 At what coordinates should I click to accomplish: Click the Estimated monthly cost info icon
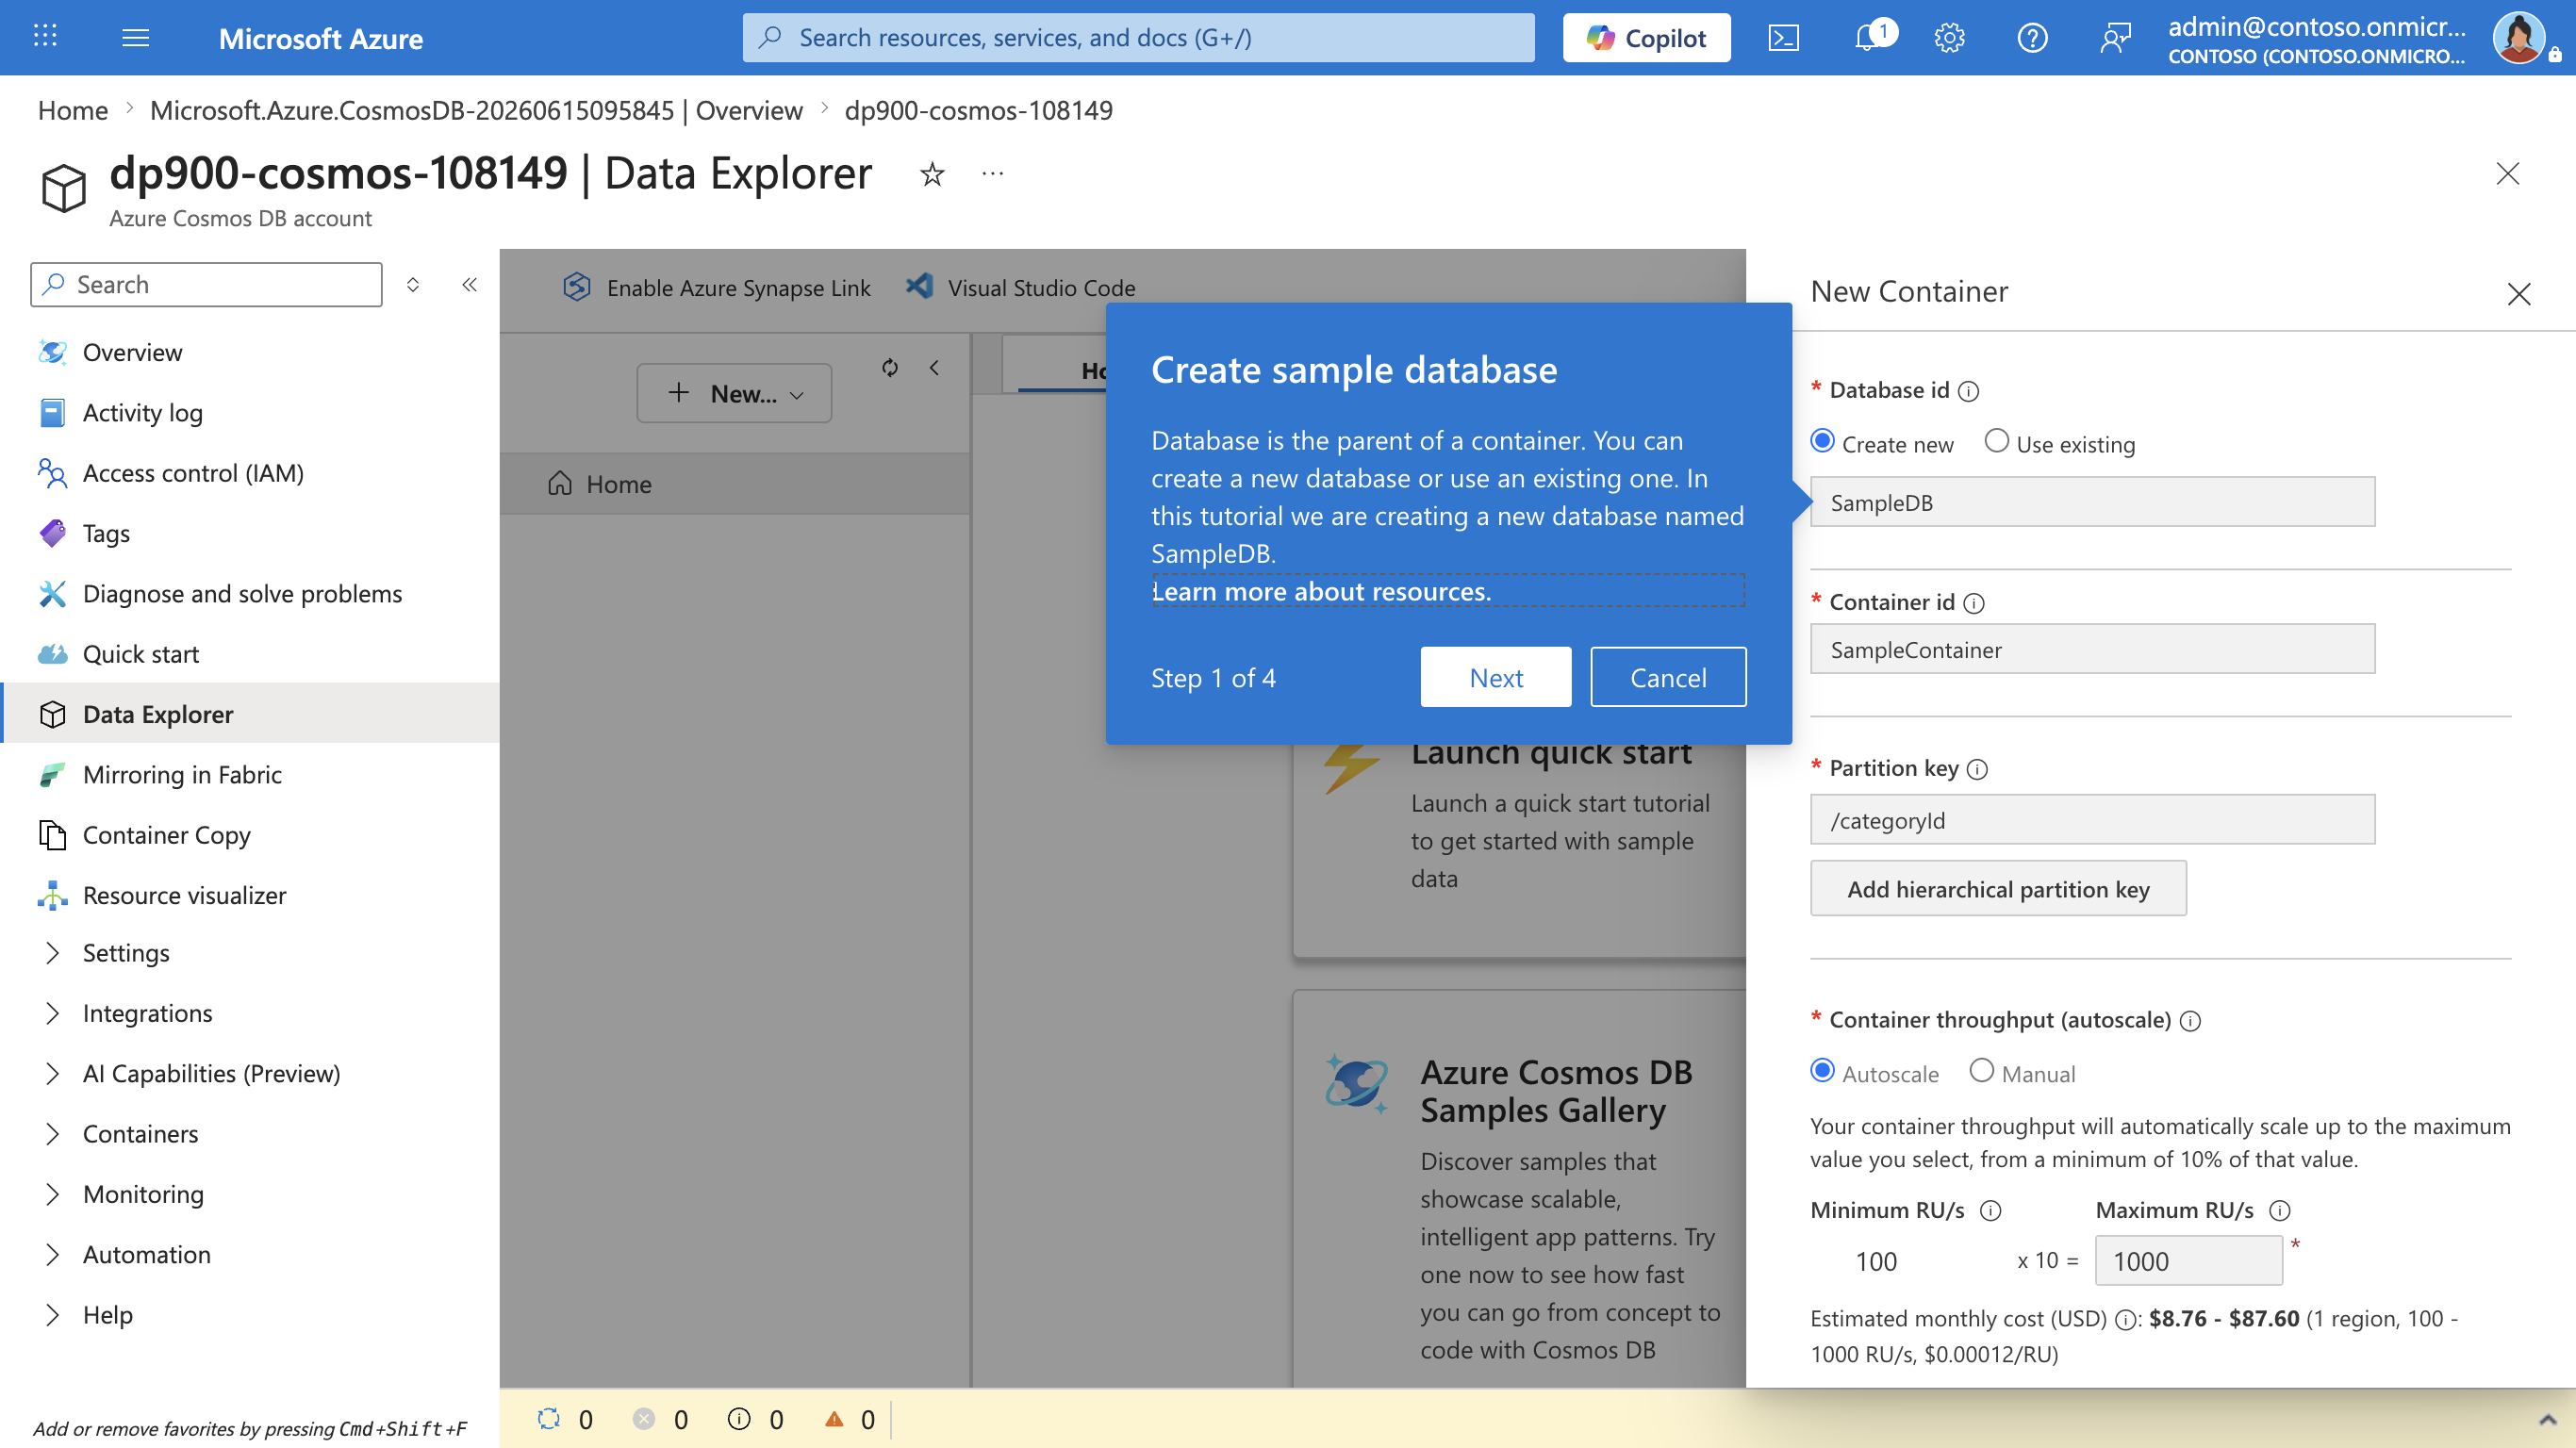2125,1320
